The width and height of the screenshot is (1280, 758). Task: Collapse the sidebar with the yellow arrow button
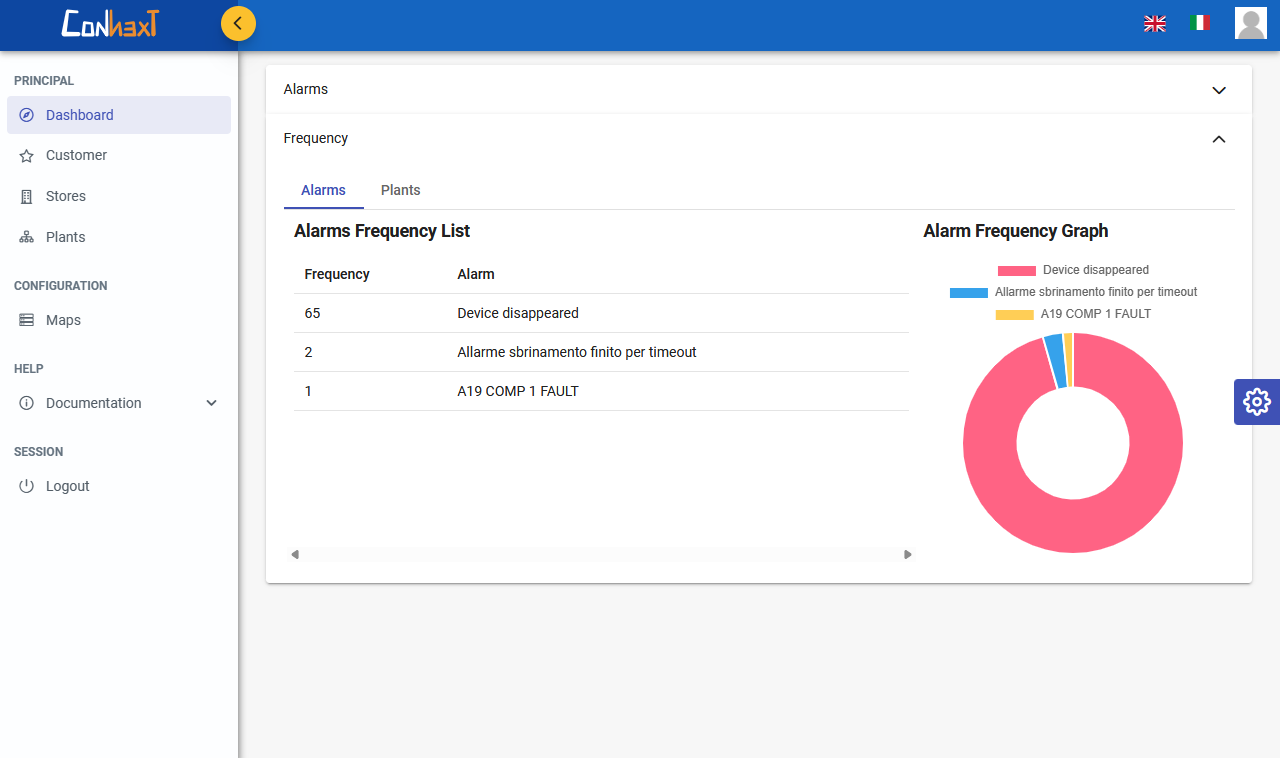238,23
